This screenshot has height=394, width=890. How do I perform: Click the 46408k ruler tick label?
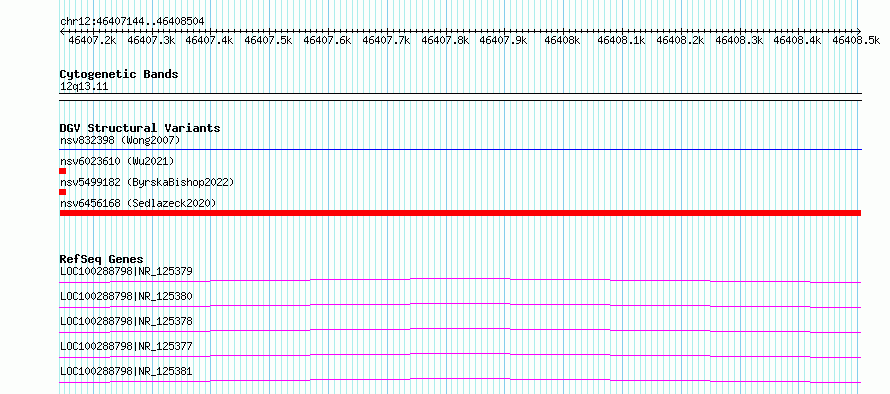(x=562, y=40)
